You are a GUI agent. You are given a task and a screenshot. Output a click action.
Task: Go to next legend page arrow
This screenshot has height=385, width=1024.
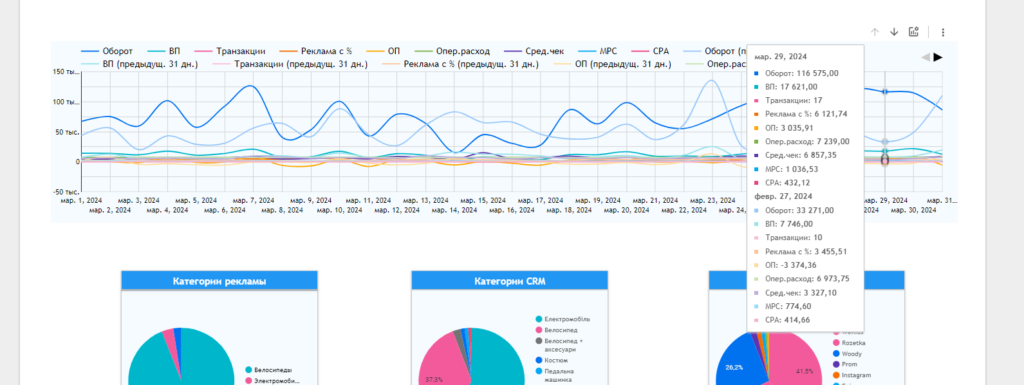point(938,57)
